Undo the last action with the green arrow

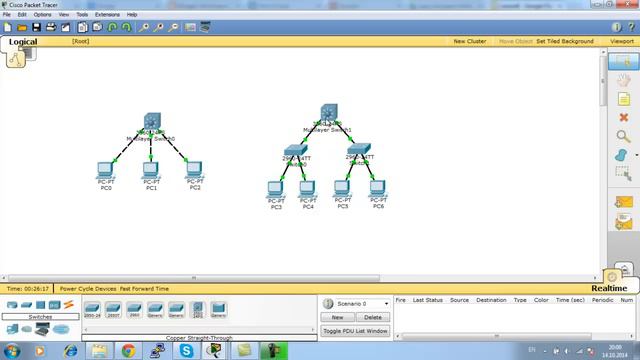[x=112, y=27]
